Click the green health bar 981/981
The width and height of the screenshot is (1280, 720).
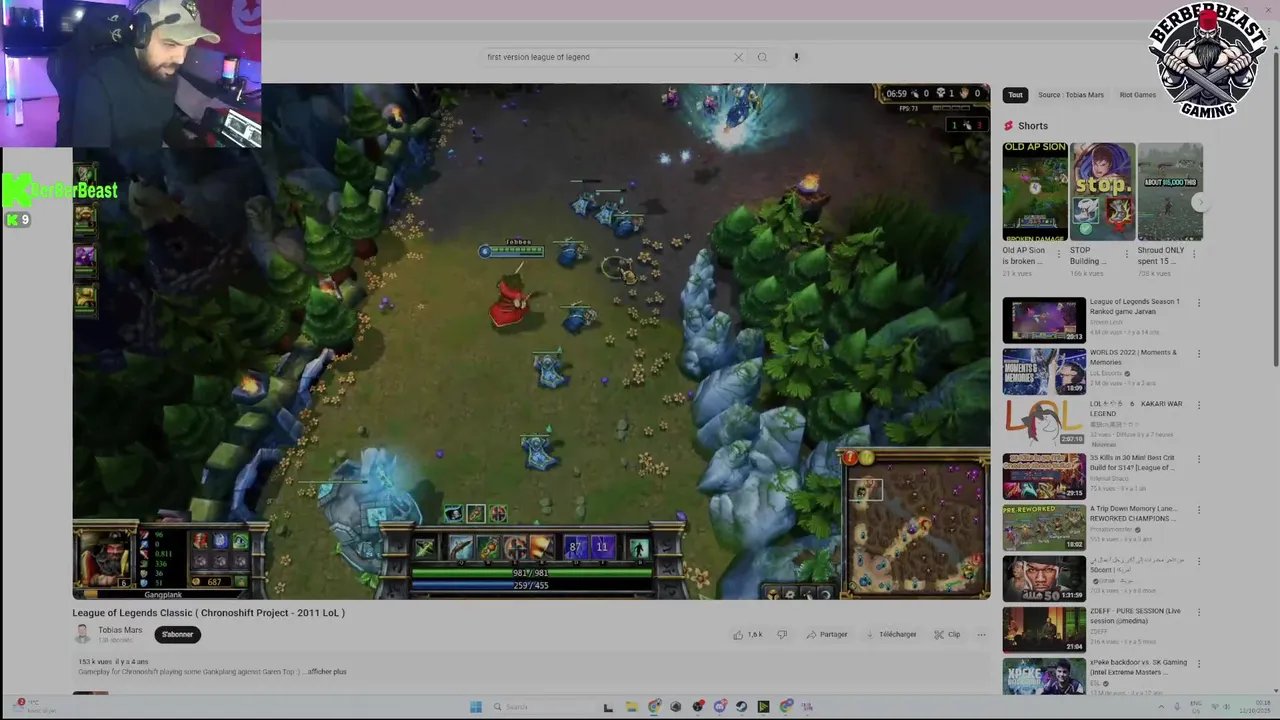(531, 573)
